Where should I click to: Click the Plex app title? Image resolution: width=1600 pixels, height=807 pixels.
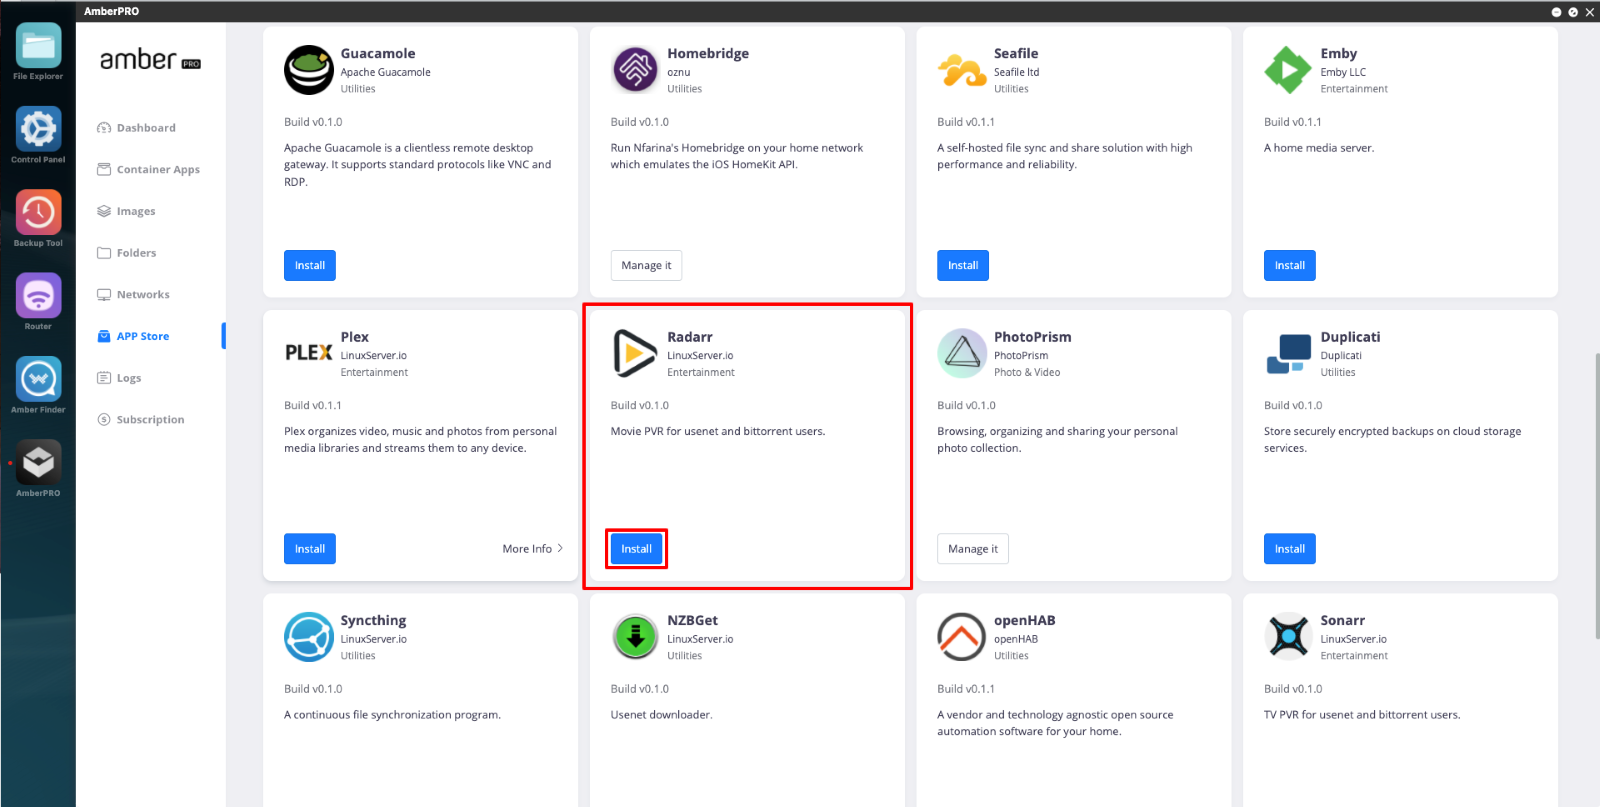[x=355, y=337]
